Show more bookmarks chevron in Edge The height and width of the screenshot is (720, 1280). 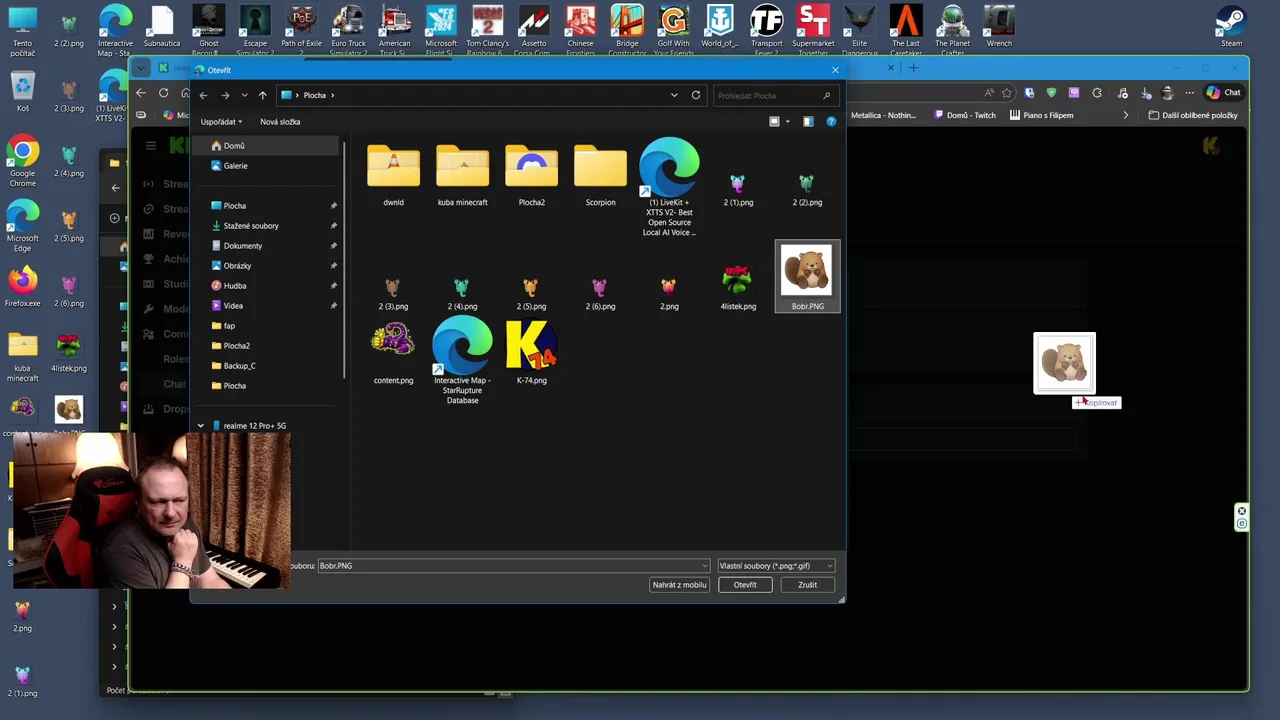pyautogui.click(x=1125, y=115)
